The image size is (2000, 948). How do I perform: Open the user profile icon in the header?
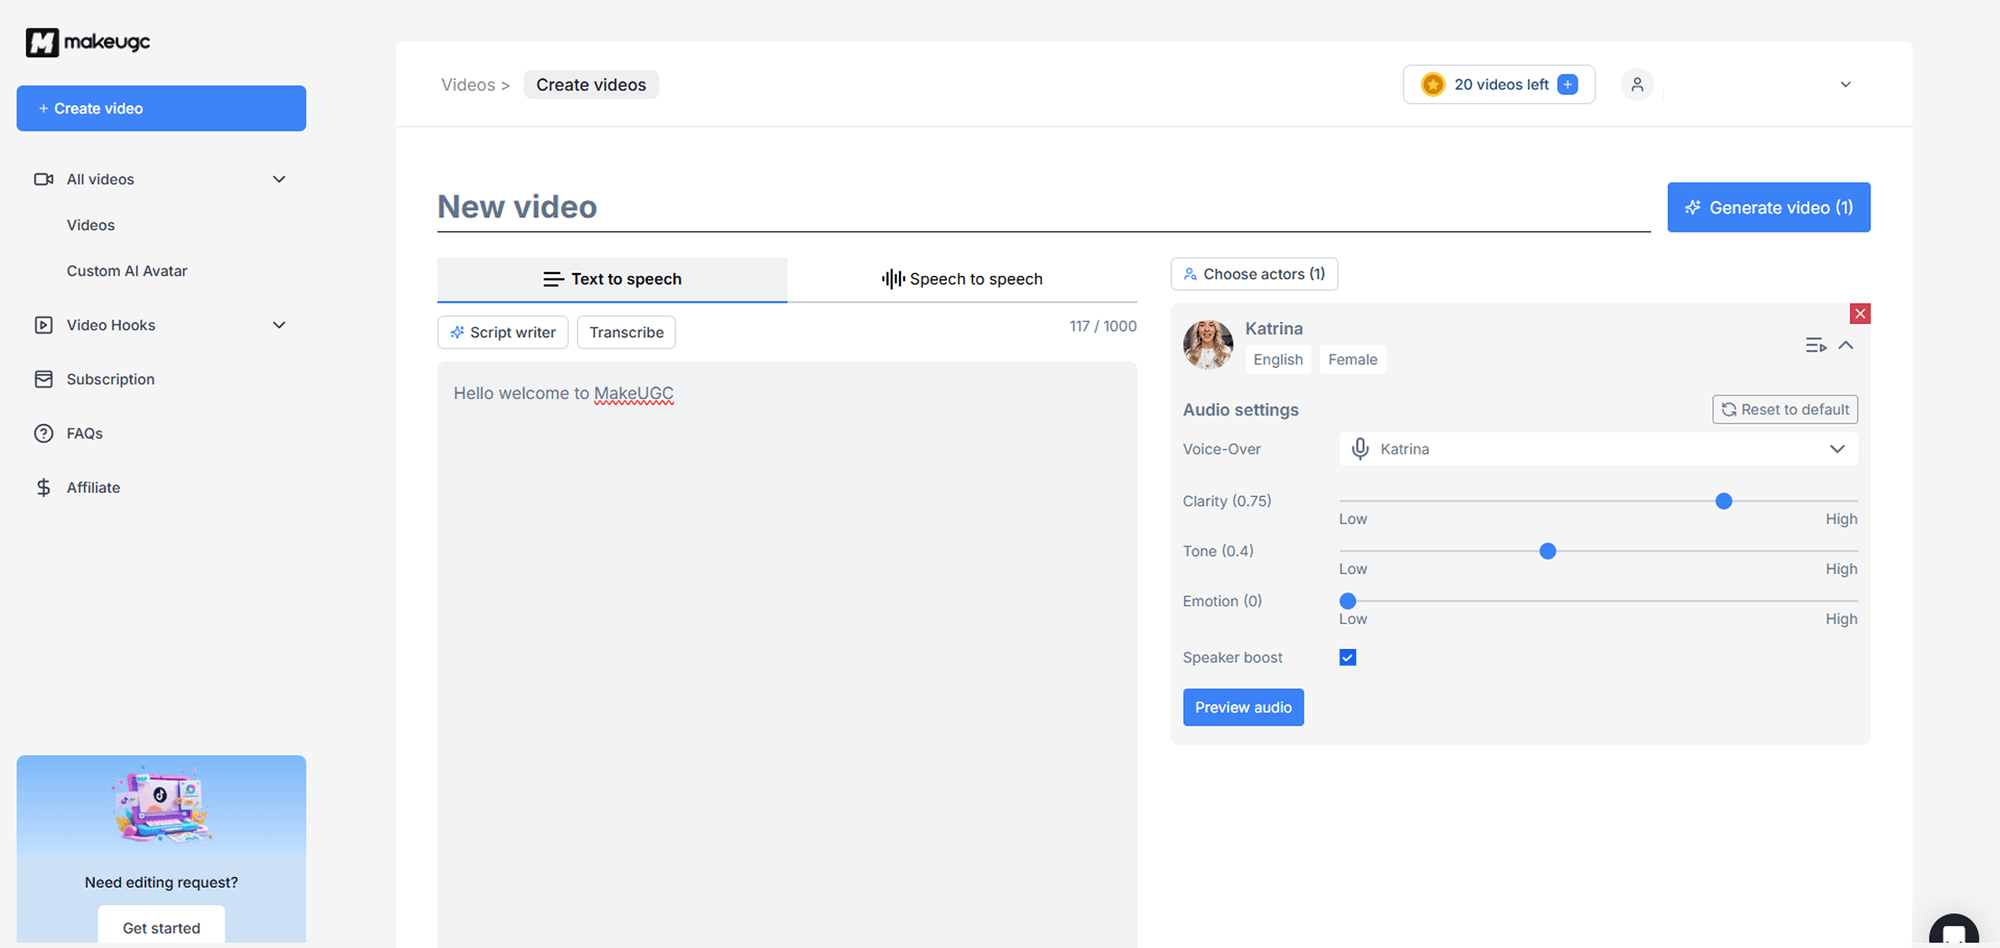(x=1637, y=84)
